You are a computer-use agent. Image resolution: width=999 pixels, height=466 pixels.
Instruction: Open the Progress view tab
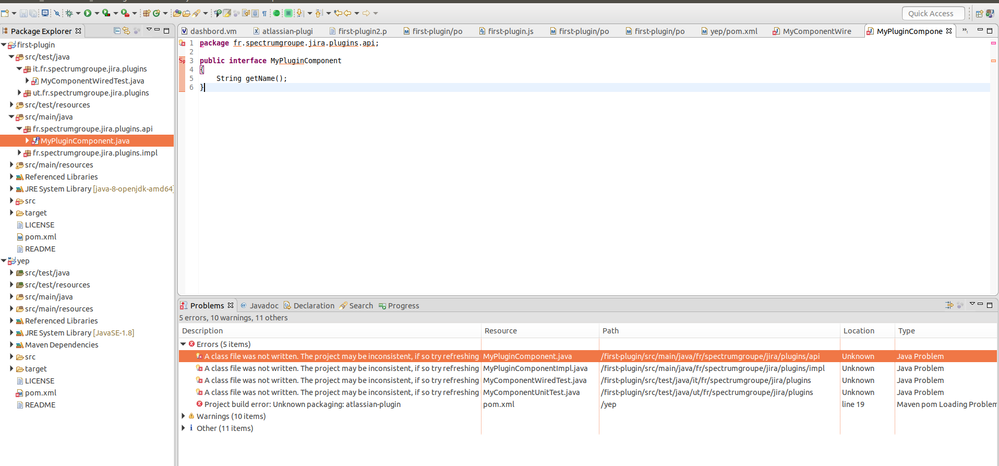399,306
